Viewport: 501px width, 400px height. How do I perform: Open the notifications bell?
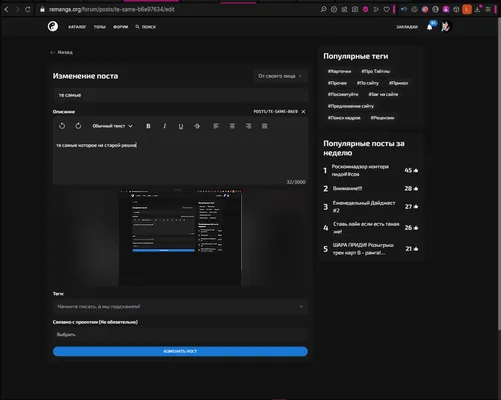[x=430, y=27]
